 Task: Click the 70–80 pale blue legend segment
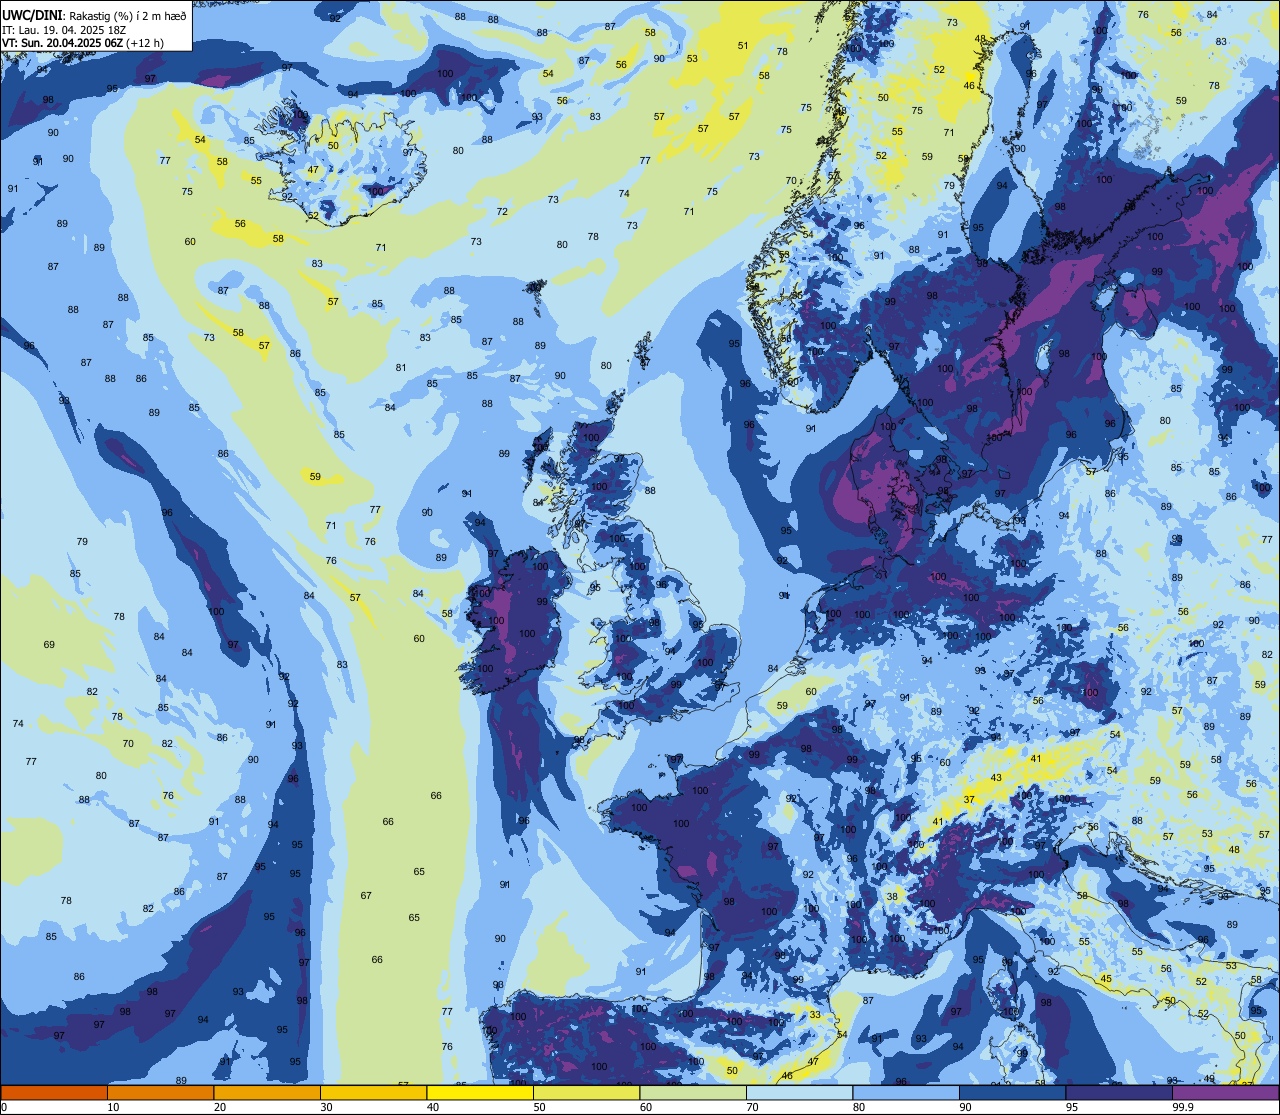point(799,1093)
